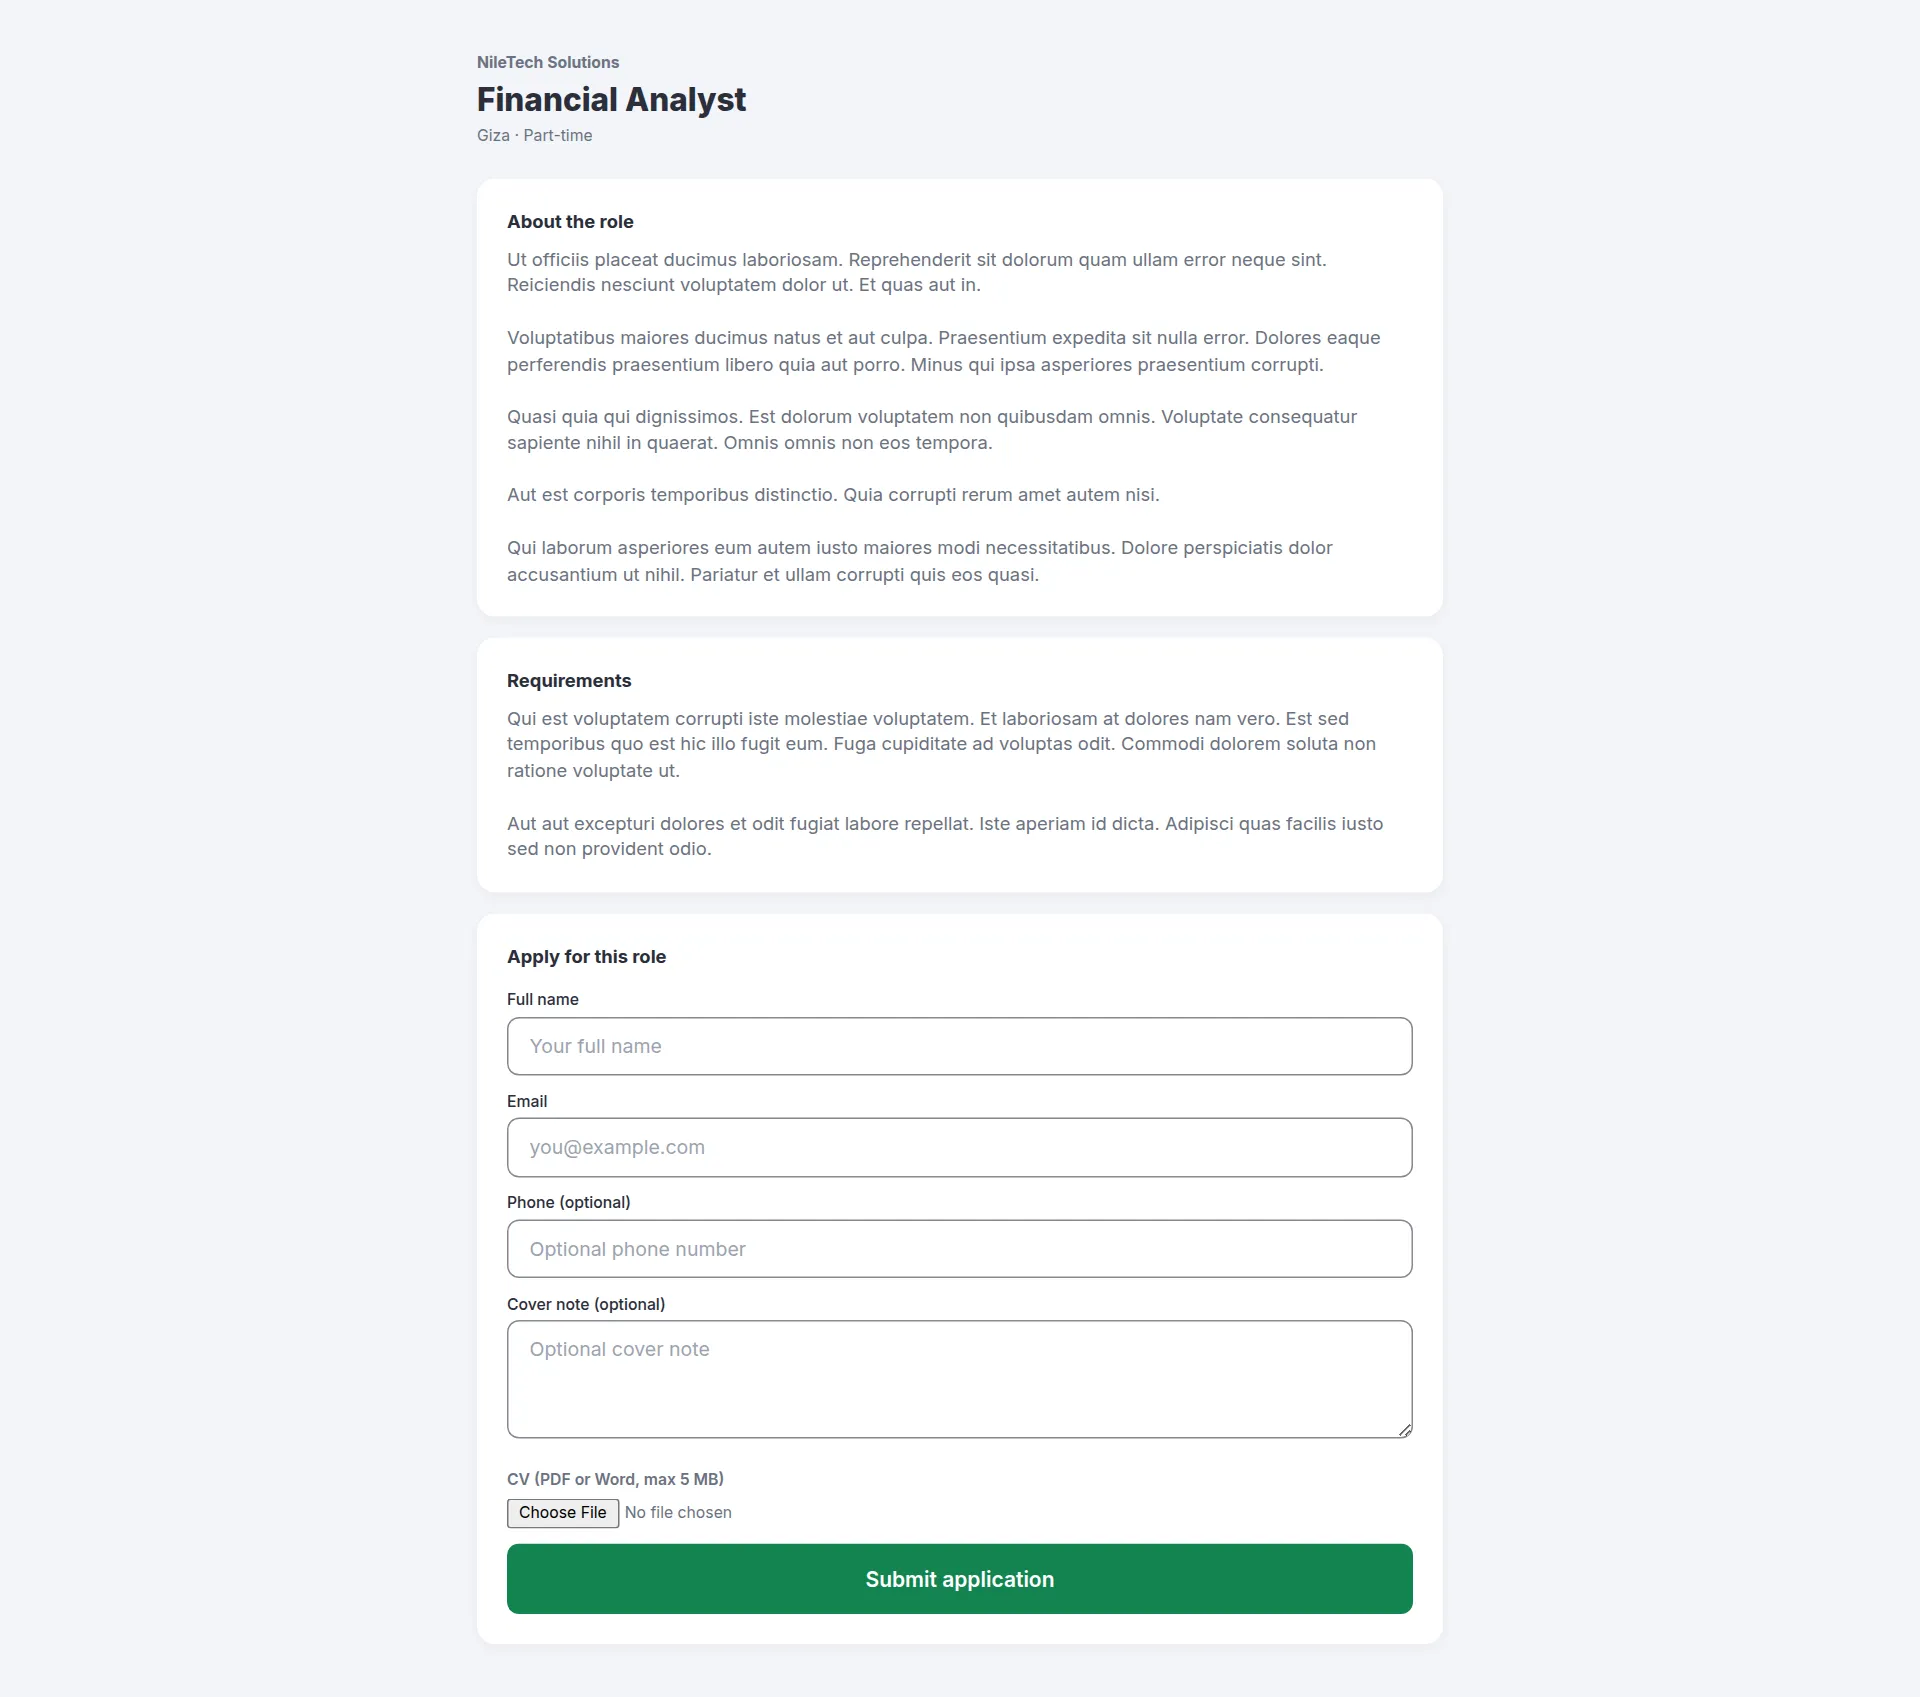Viewport: 1920px width, 1697px height.
Task: Open the Choose File picker
Action: [563, 1513]
